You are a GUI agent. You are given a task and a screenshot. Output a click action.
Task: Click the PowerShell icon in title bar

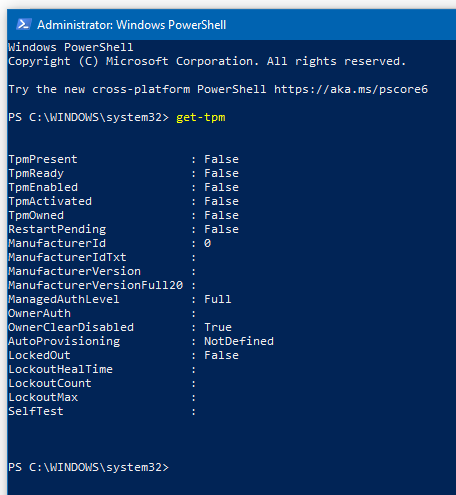[x=23, y=25]
